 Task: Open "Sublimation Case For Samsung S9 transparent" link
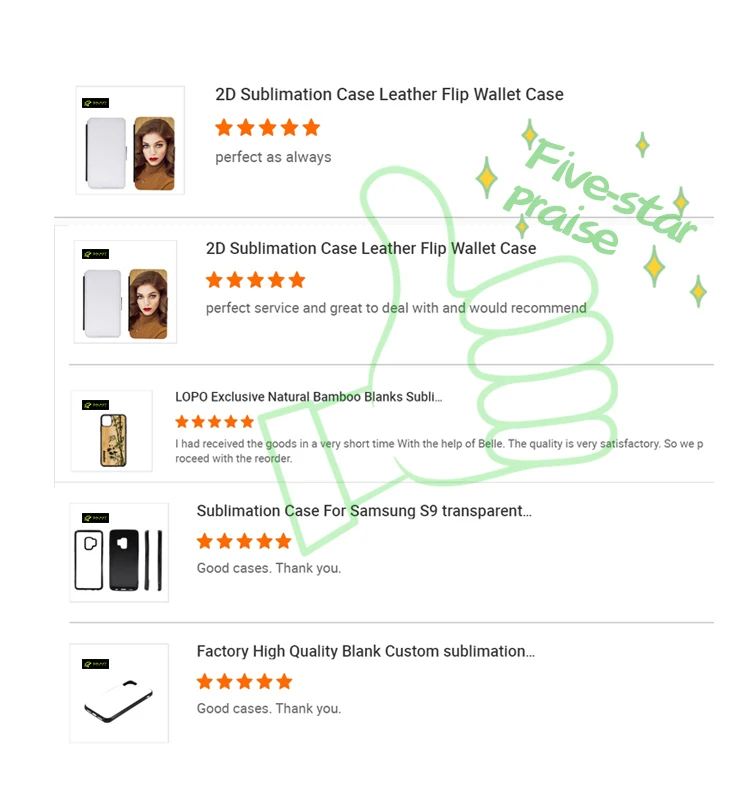point(364,511)
